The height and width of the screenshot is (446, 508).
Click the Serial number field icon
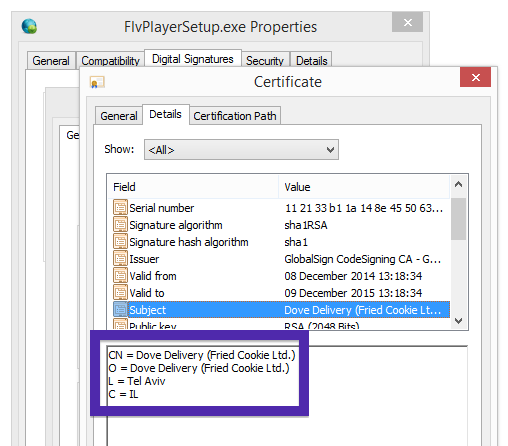120,207
